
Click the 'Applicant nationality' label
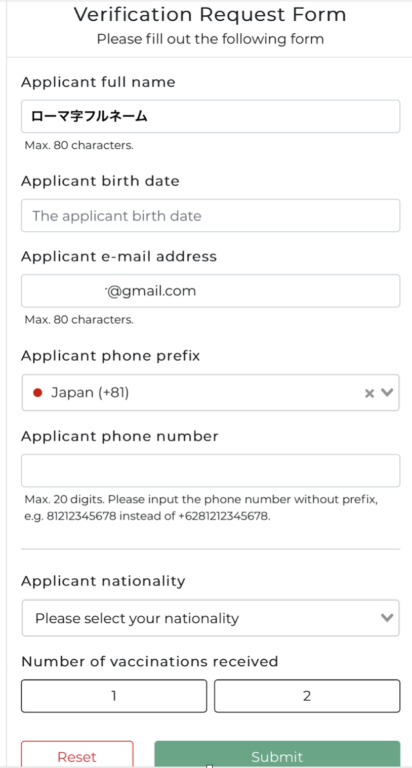click(103, 581)
